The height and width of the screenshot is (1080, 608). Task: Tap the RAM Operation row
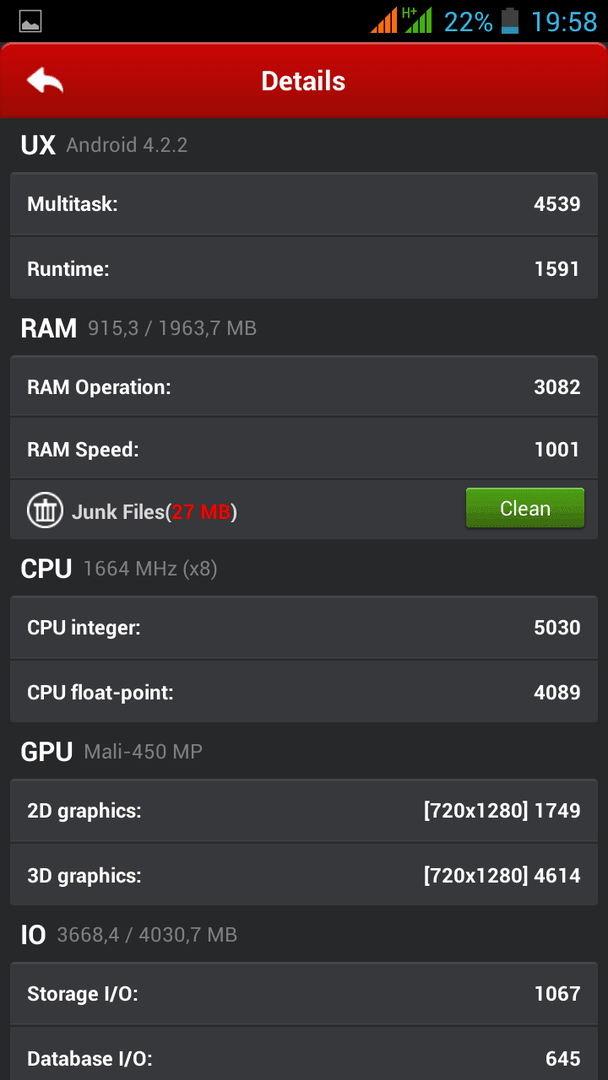304,386
